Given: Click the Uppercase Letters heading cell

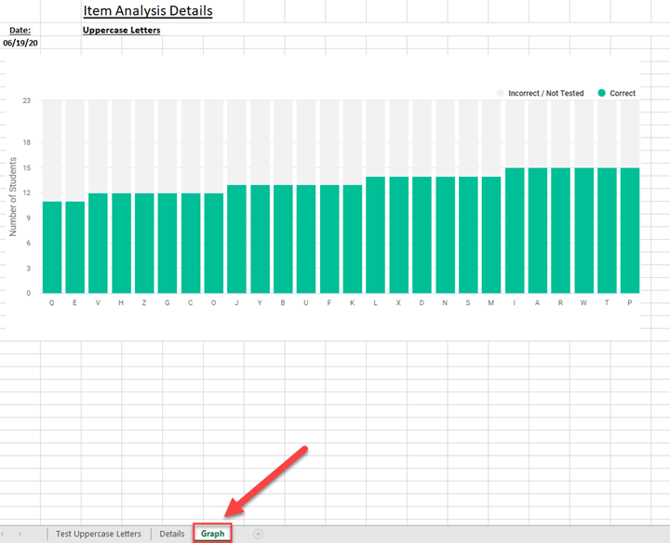Looking at the screenshot, I should (x=122, y=30).
